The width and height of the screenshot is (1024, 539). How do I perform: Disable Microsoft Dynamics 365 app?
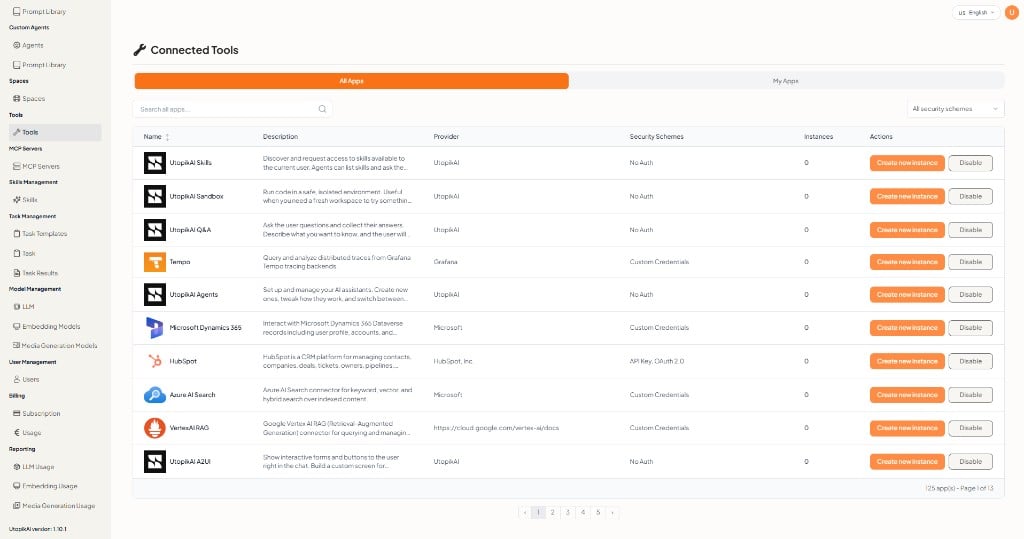[970, 328]
